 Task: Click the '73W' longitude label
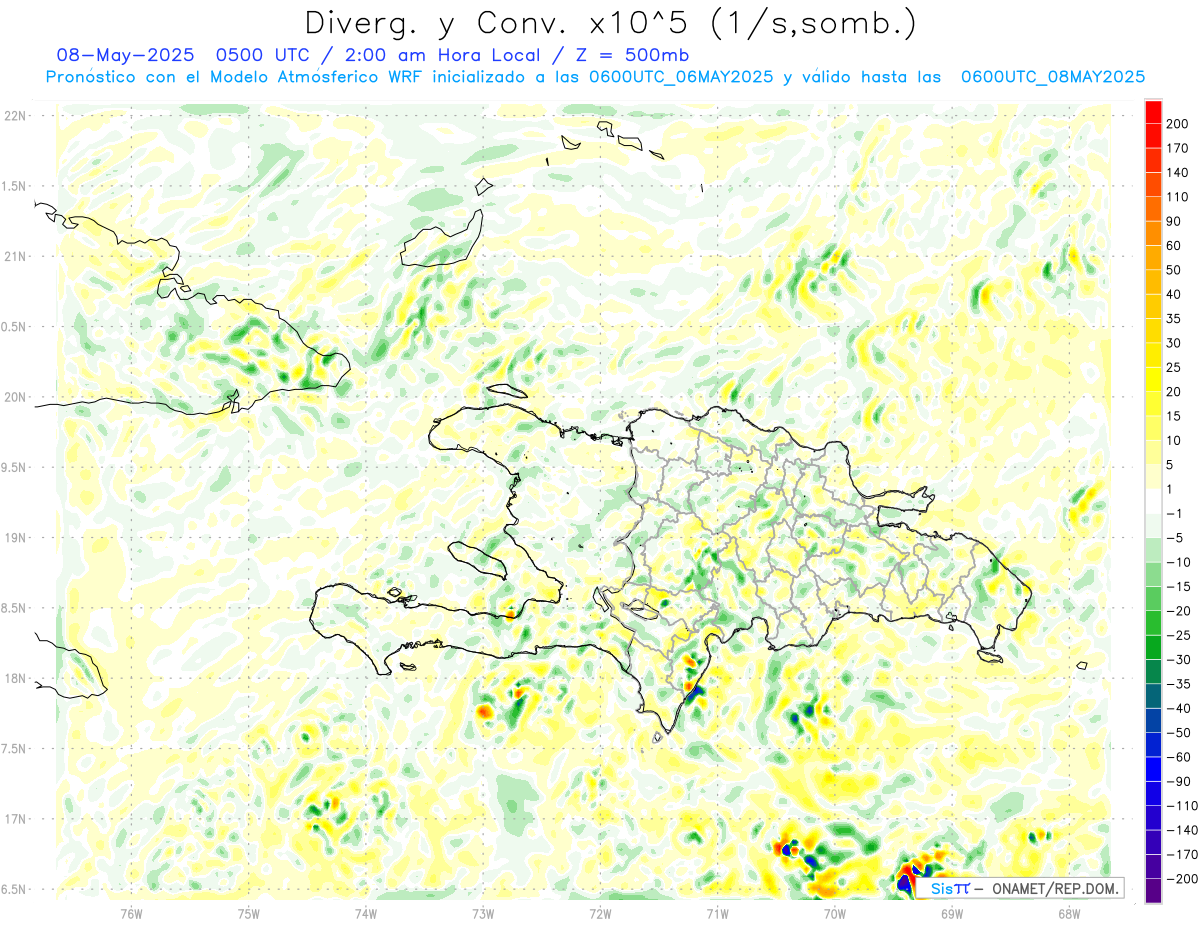[483, 912]
